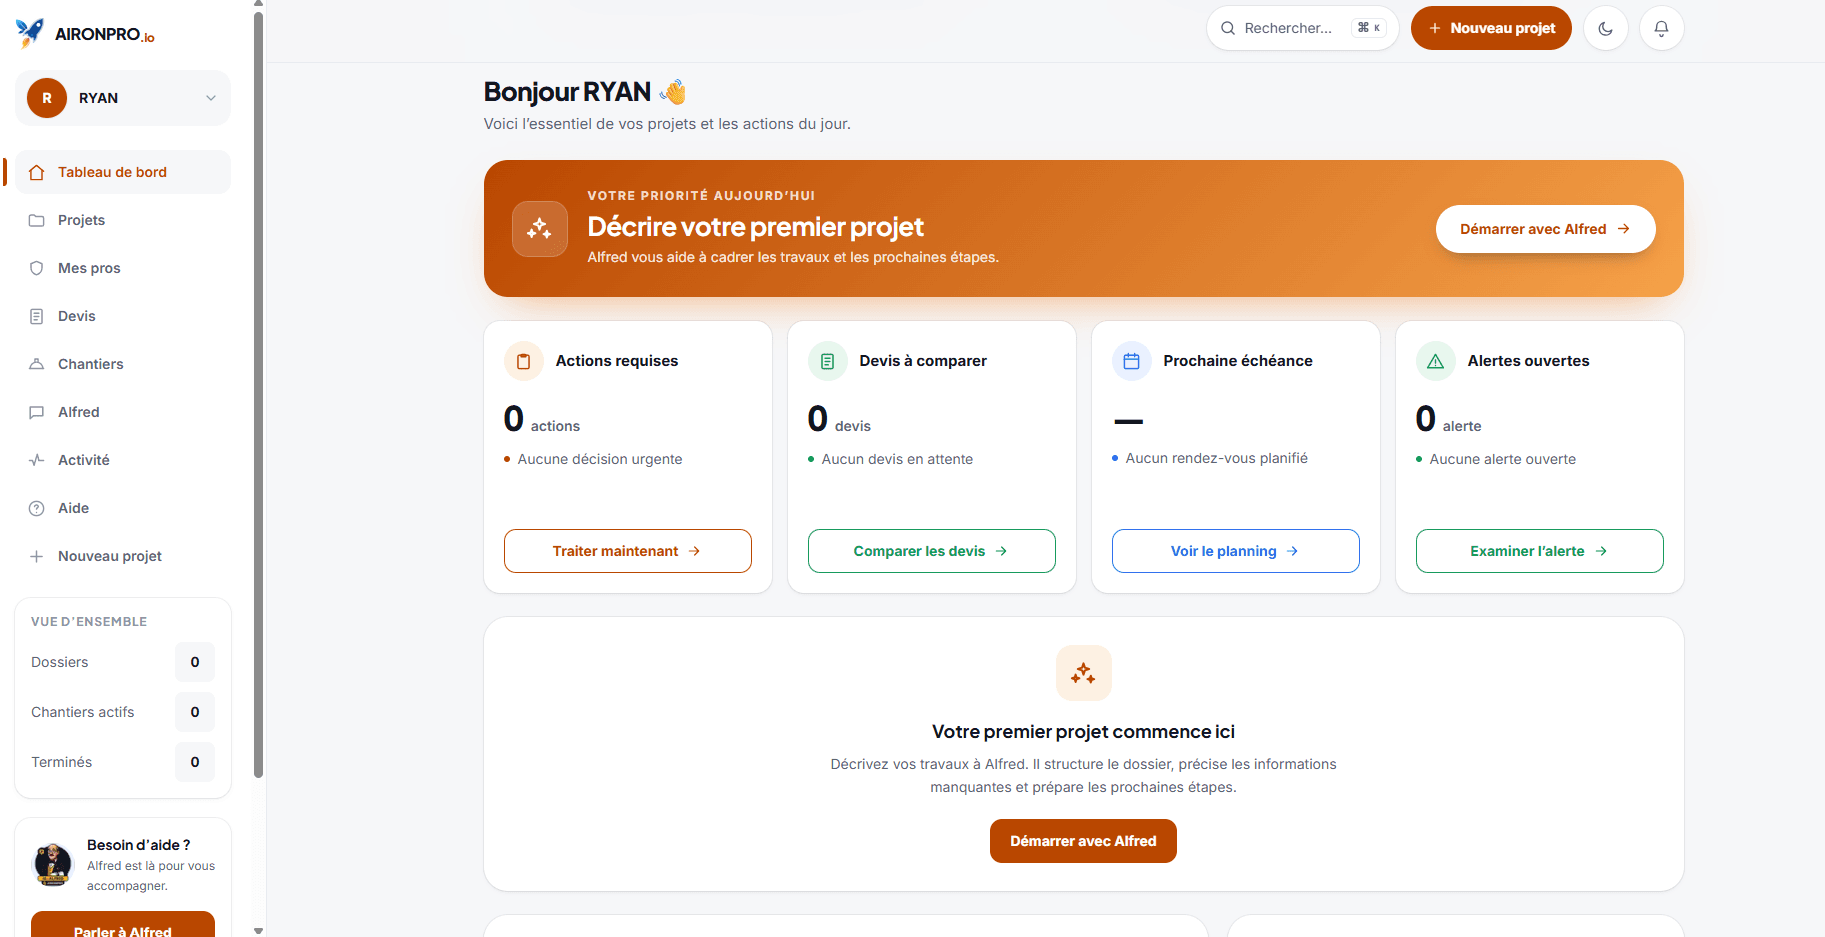Click the waving hand emoji after Bonjour RYAN

[674, 92]
